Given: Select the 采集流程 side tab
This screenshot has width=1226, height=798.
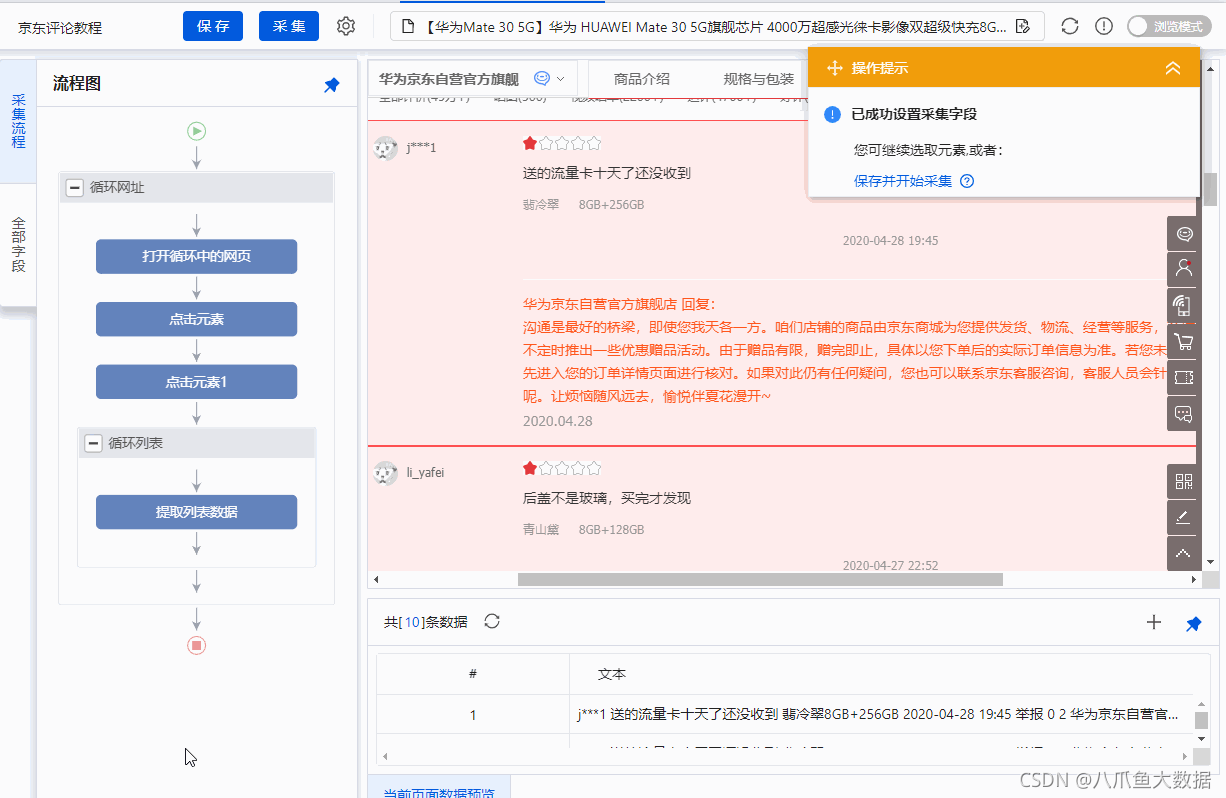Looking at the screenshot, I should pos(18,122).
